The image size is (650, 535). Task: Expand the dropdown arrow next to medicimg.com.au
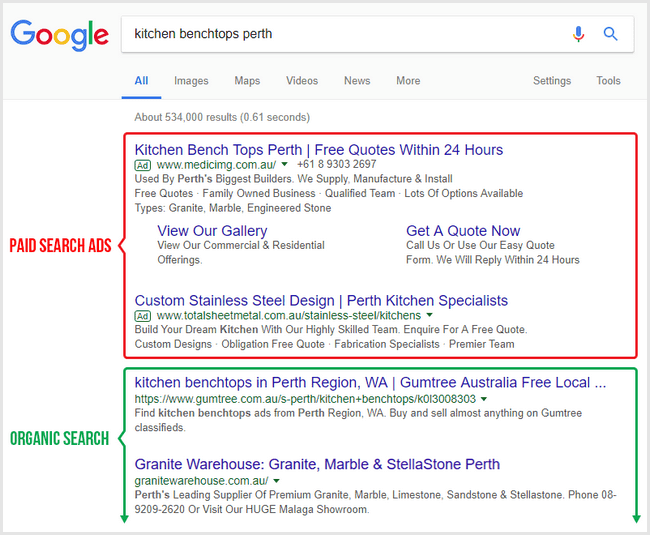tap(284, 164)
